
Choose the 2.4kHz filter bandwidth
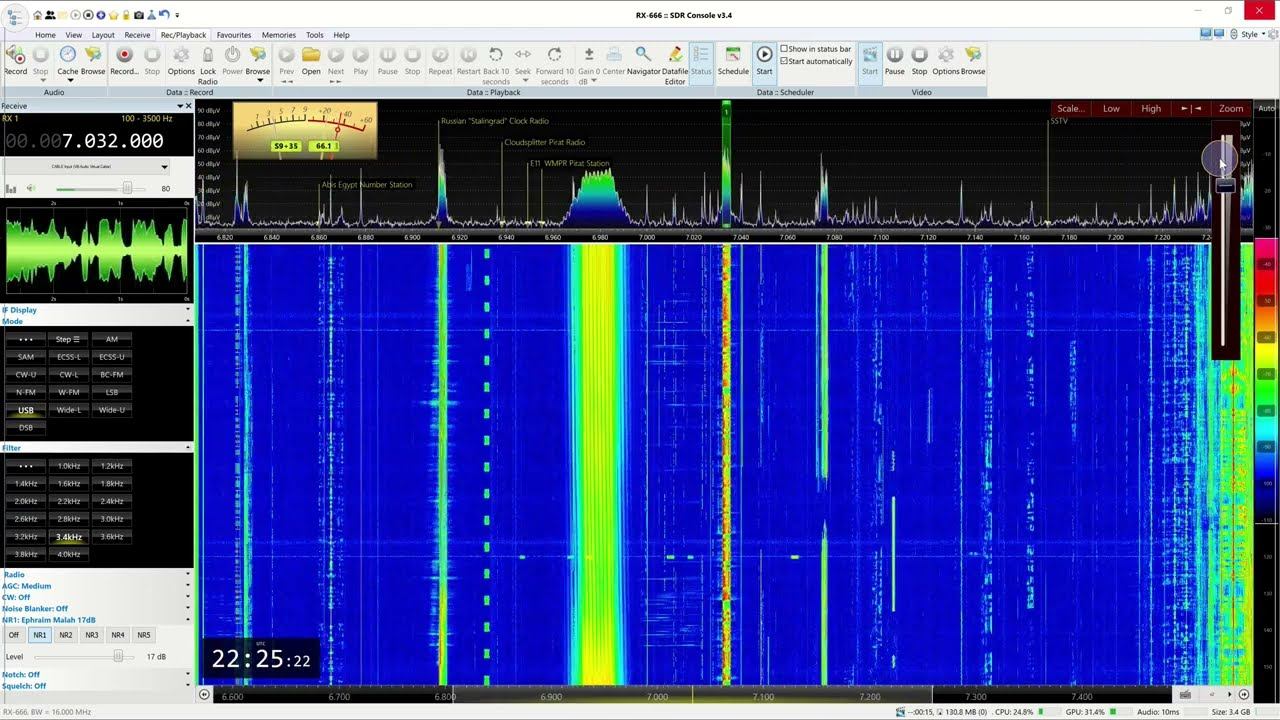[112, 501]
